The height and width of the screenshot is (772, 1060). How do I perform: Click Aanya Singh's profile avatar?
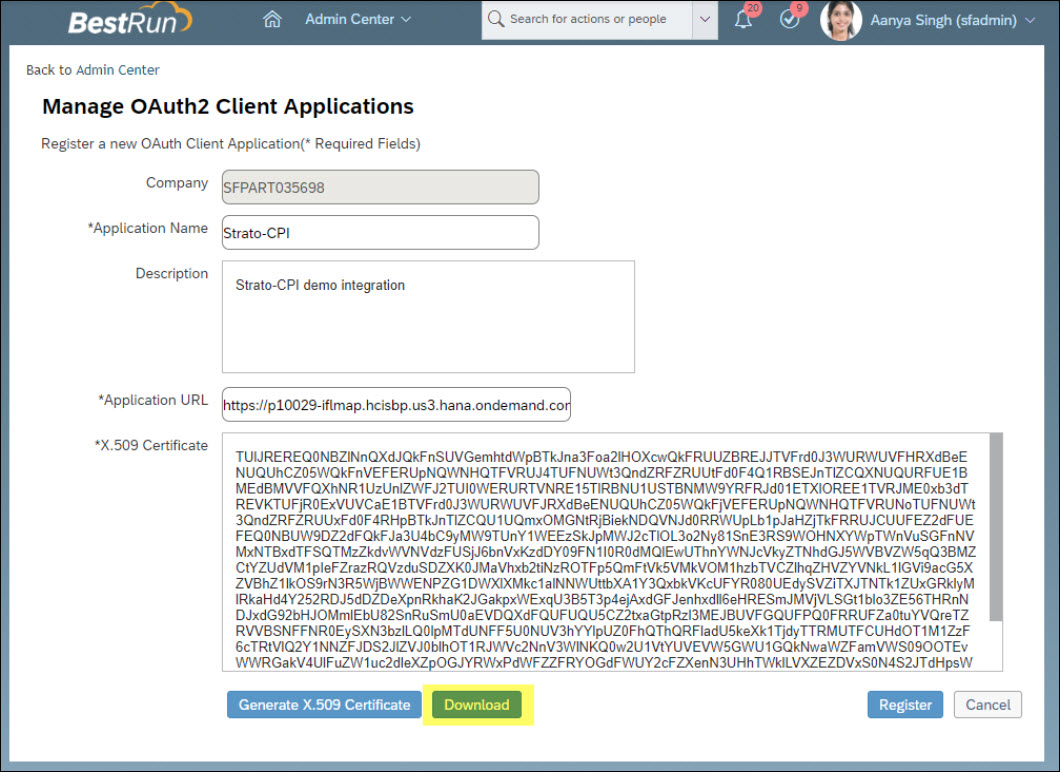pos(840,20)
